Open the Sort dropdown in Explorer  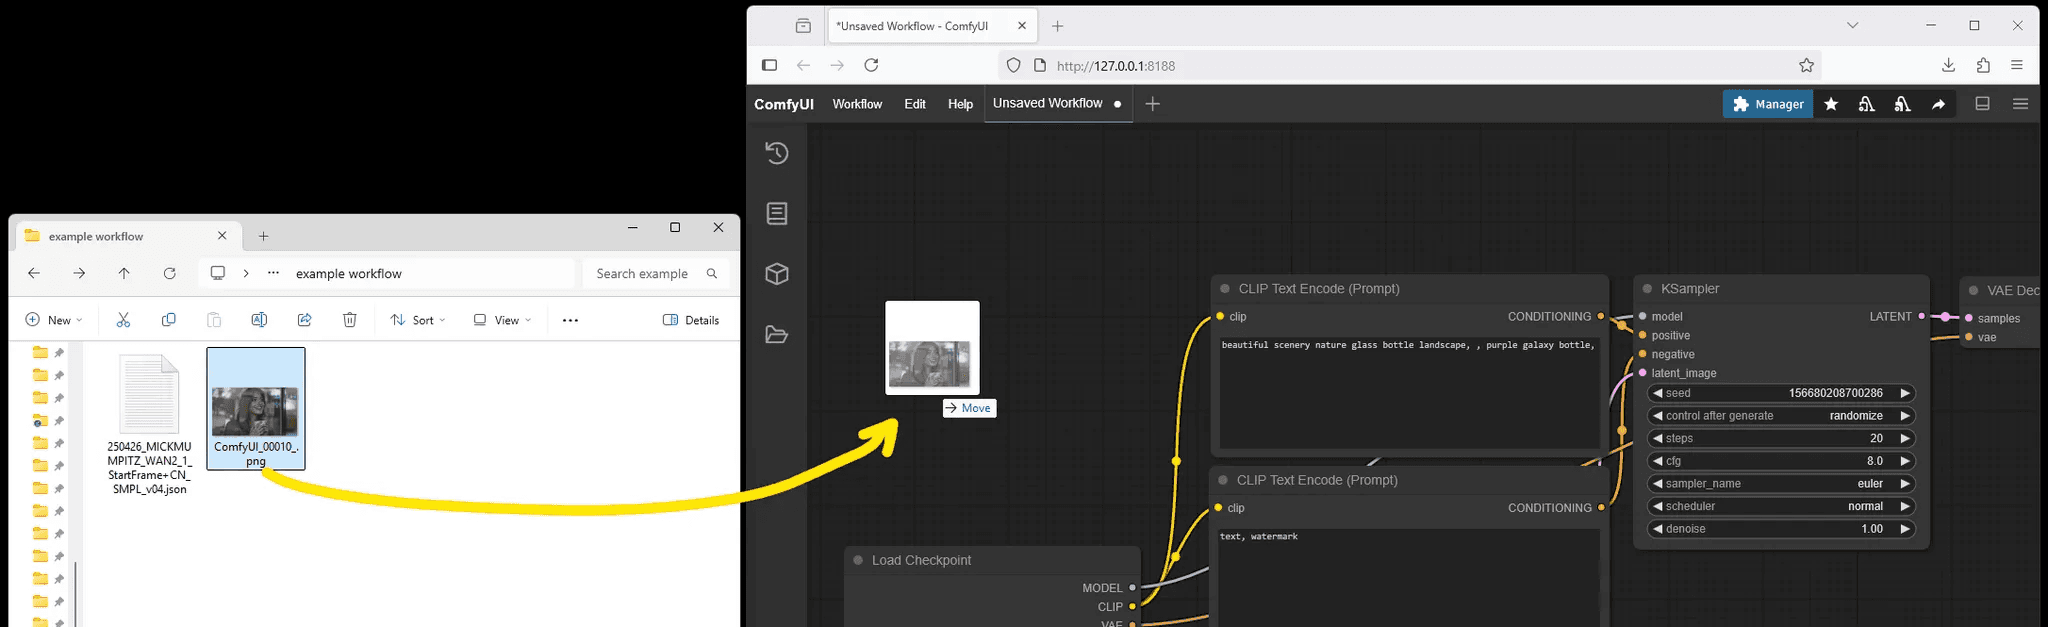418,320
